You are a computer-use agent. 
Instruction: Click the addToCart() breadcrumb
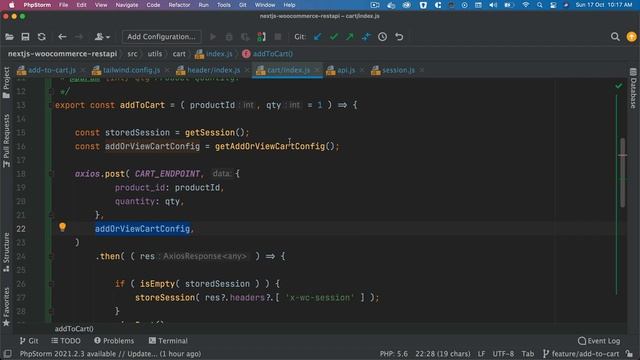click(268, 54)
